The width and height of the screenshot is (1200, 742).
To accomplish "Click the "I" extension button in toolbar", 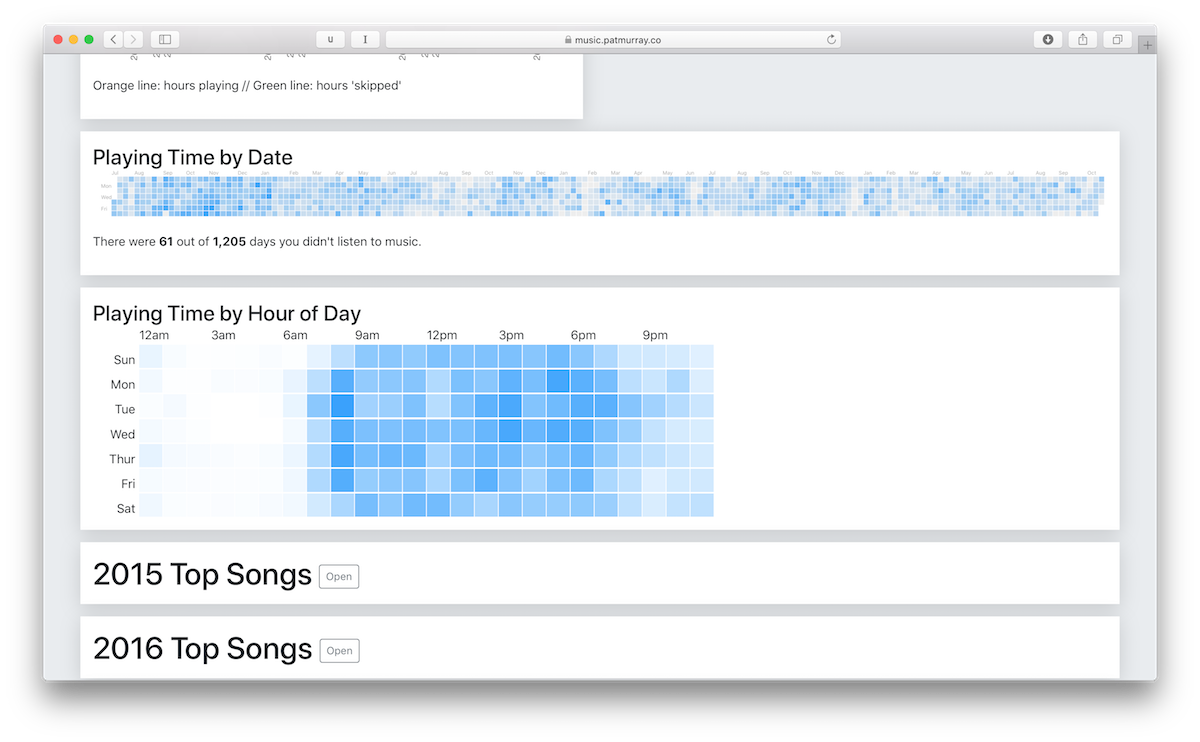I will (365, 38).
